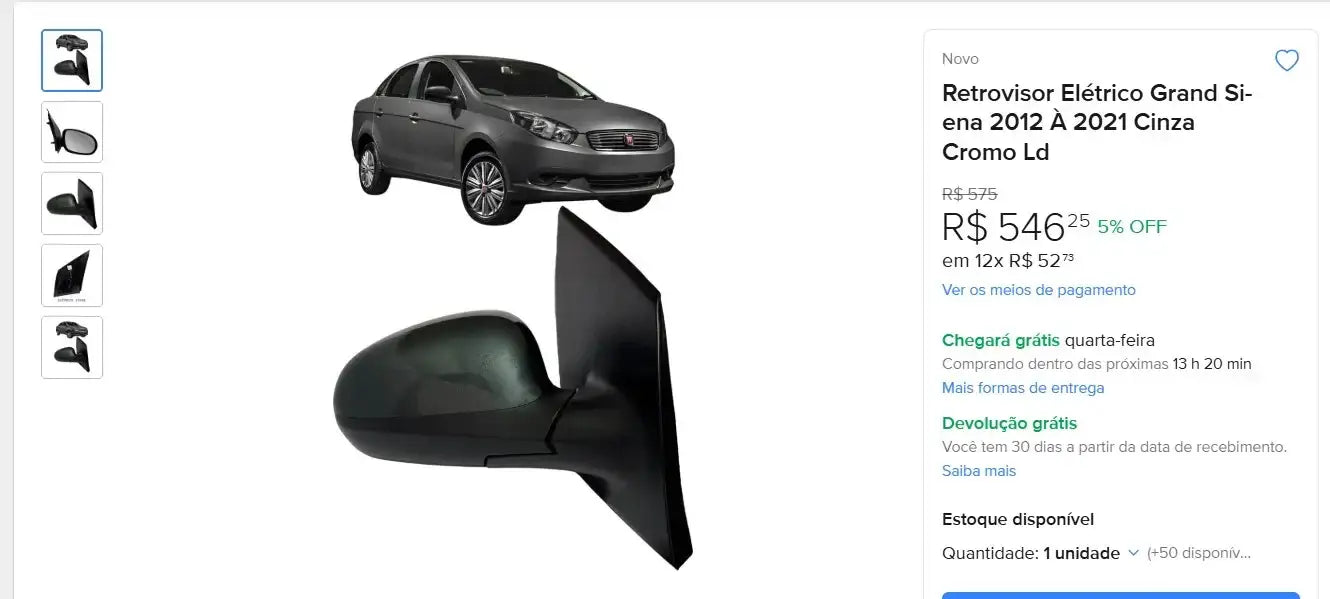Add product to favorites with heart icon
The width and height of the screenshot is (1330, 599).
click(x=1286, y=61)
